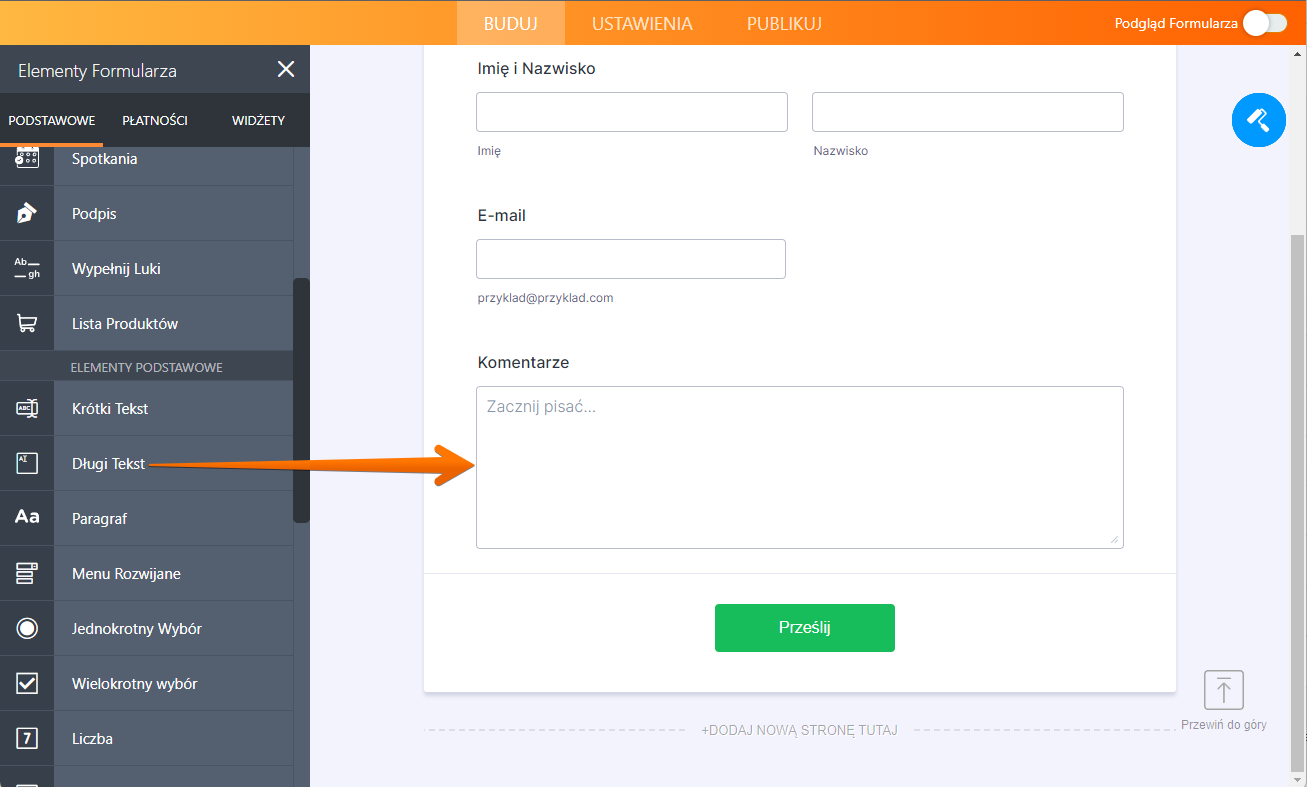The width and height of the screenshot is (1307, 787).
Task: Click the Komentarze text area
Action: (799, 467)
